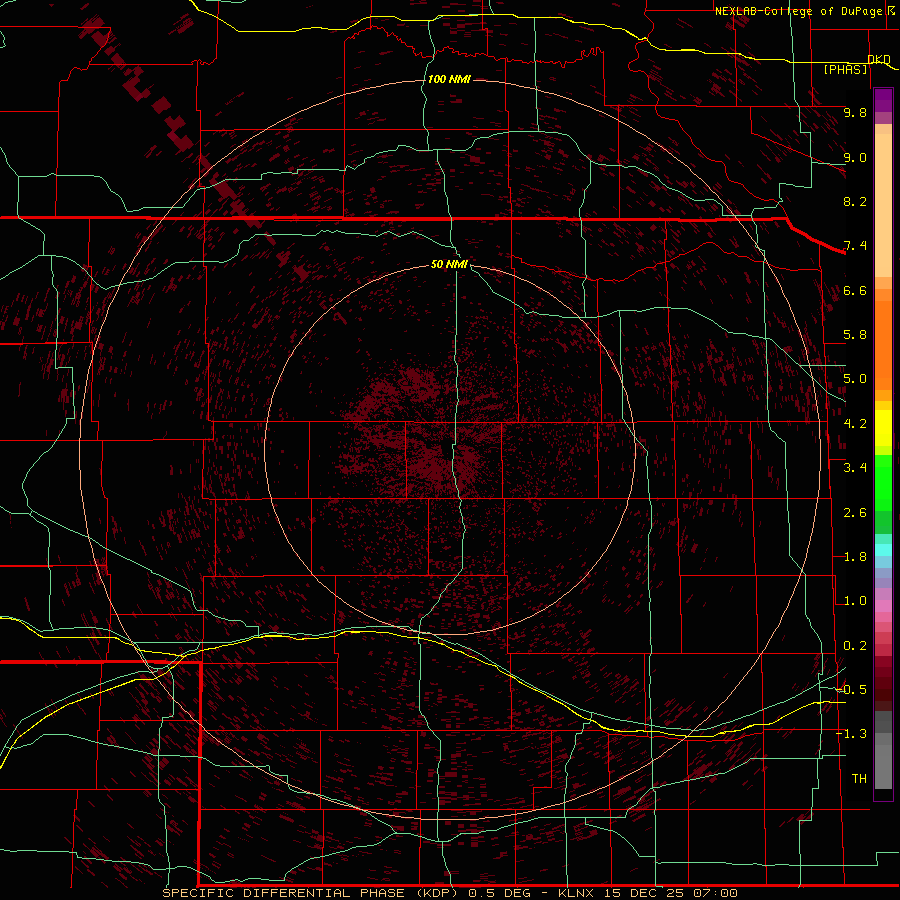900x900 pixels.
Task: Click the 6.6 scale value
Action: 855,290
